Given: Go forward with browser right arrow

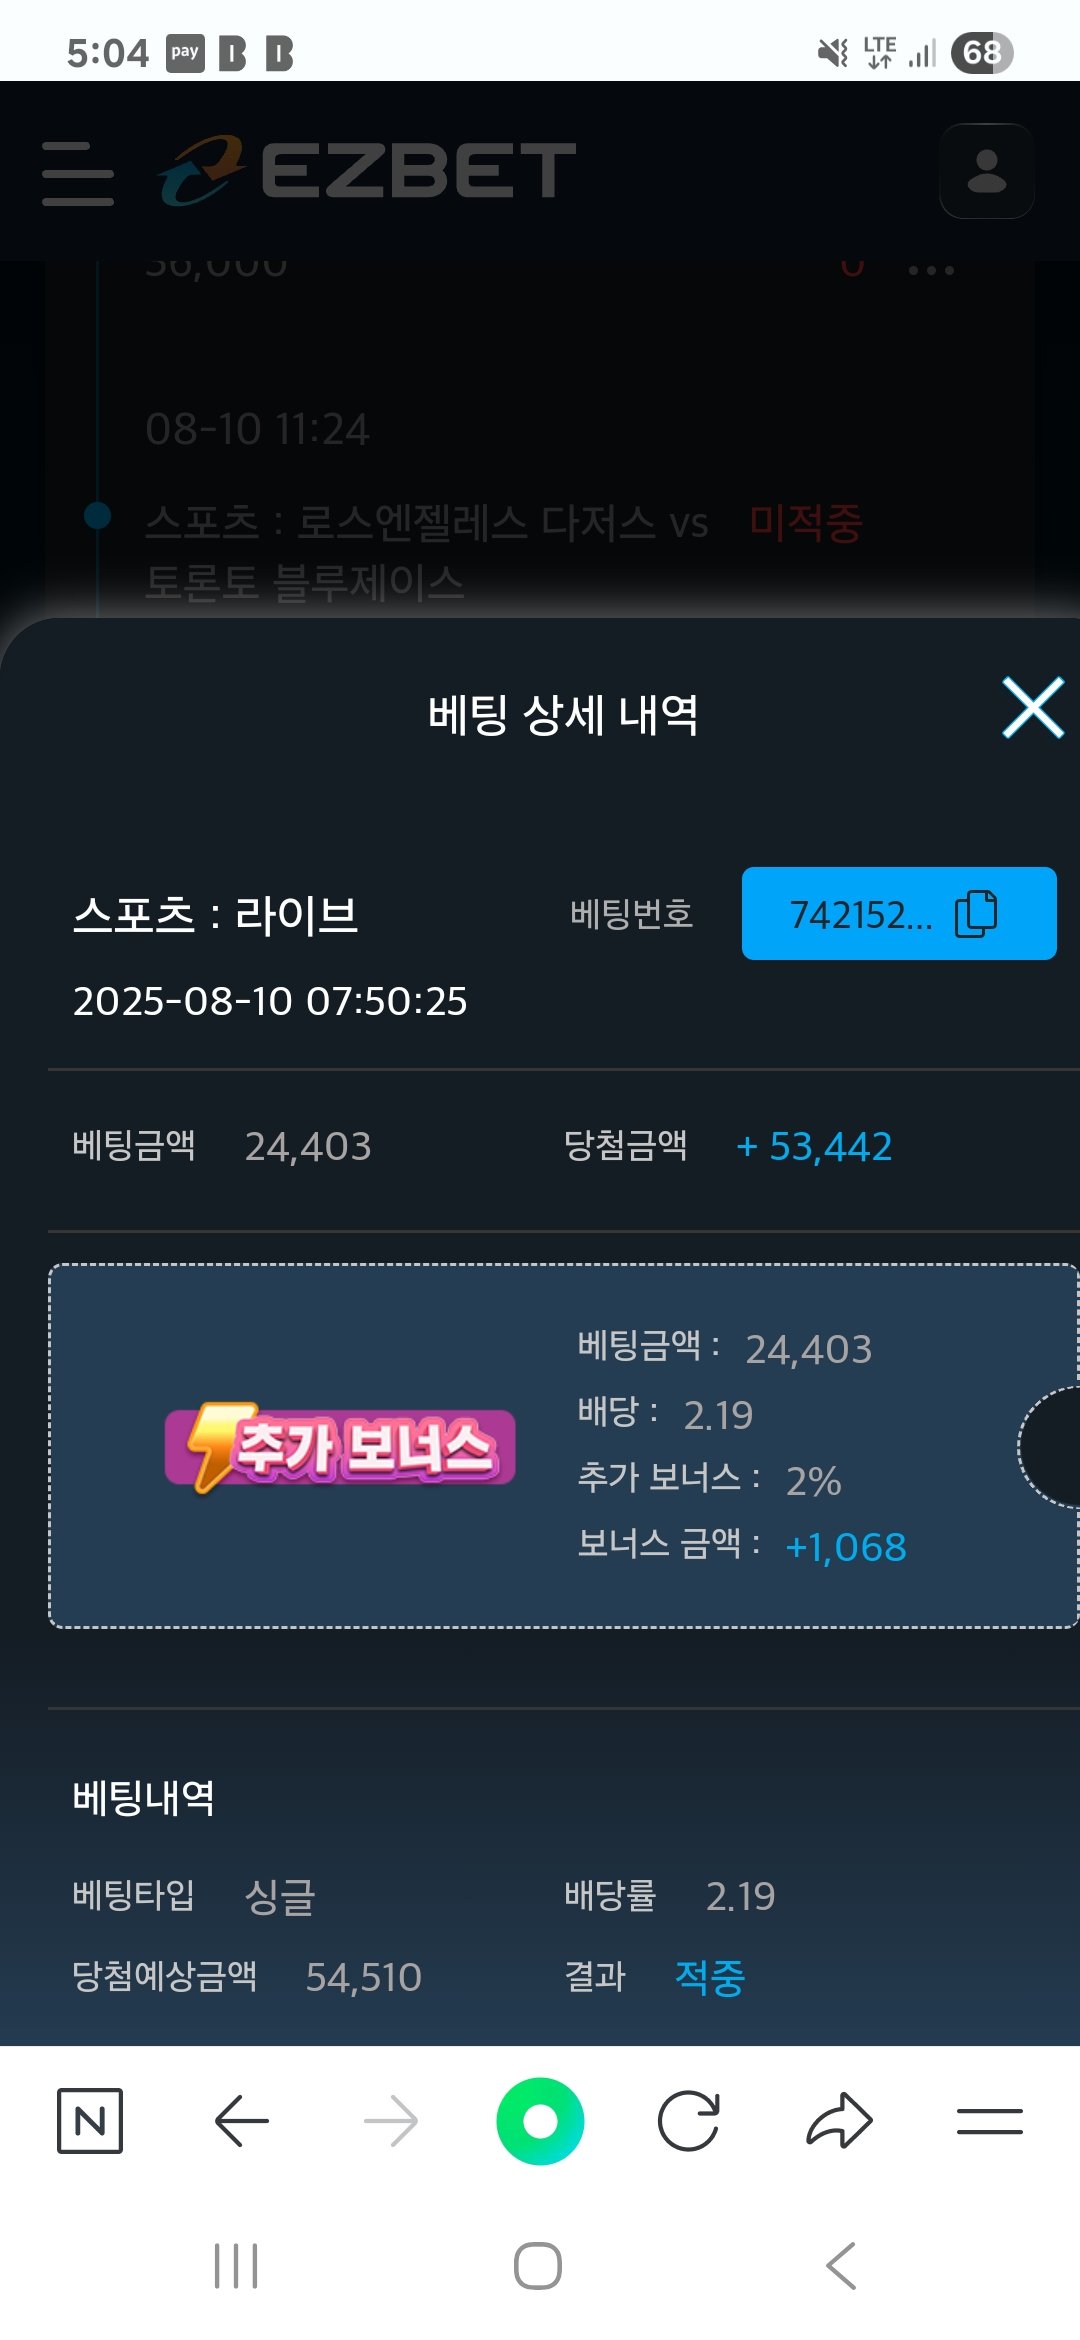Looking at the screenshot, I should click(391, 2120).
